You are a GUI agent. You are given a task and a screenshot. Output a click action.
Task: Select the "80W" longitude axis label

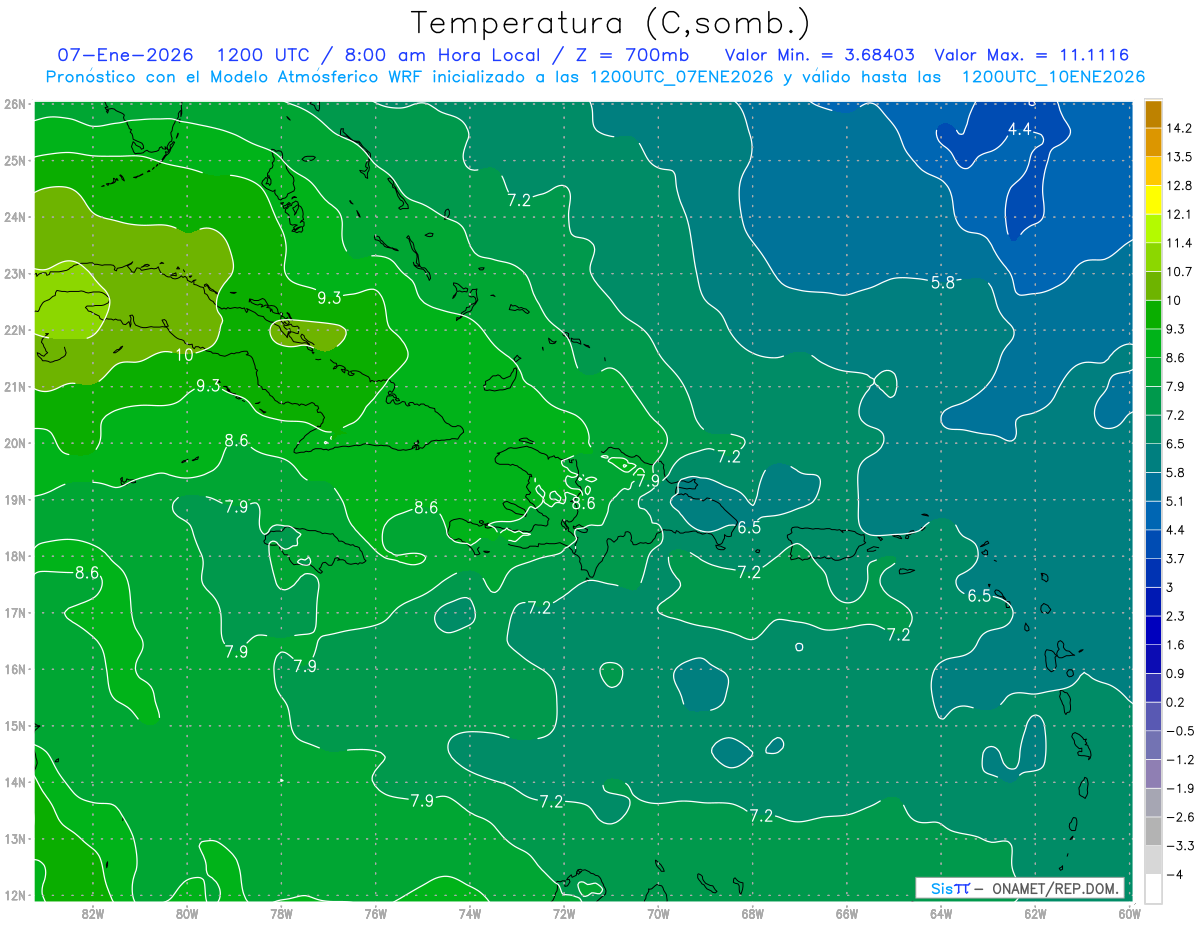point(187,913)
